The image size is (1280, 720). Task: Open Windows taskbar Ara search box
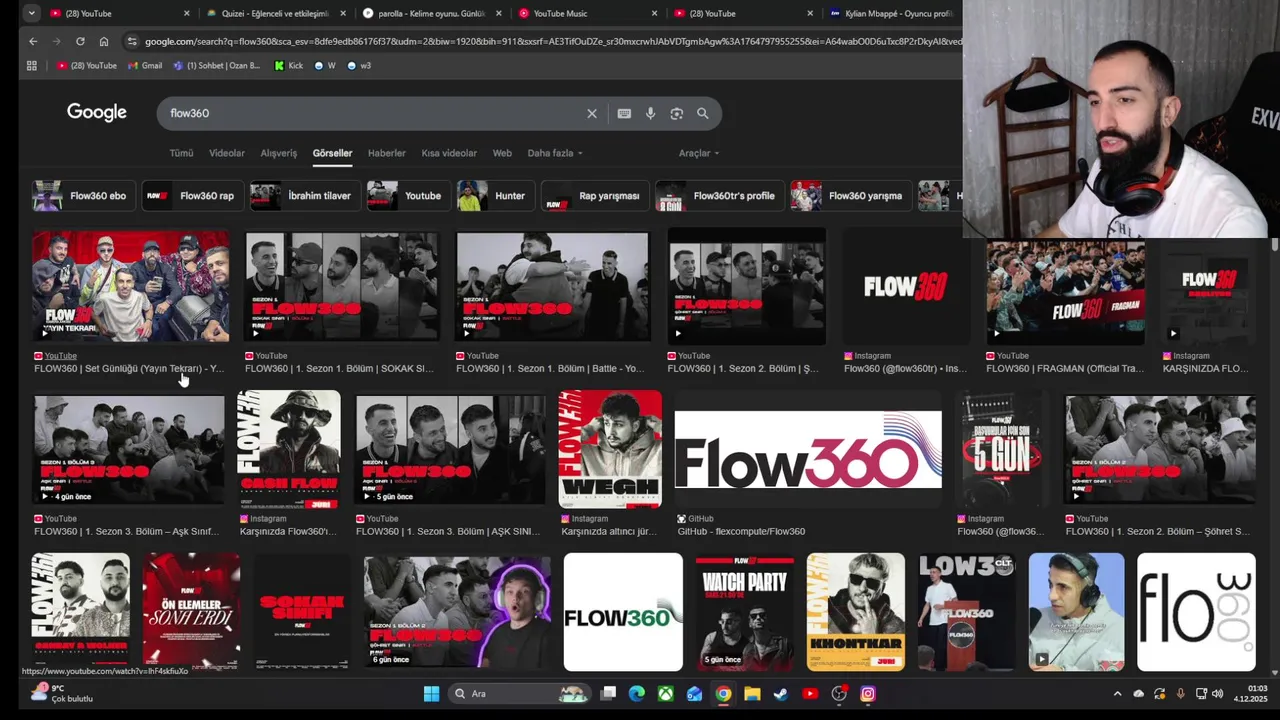[x=518, y=694]
